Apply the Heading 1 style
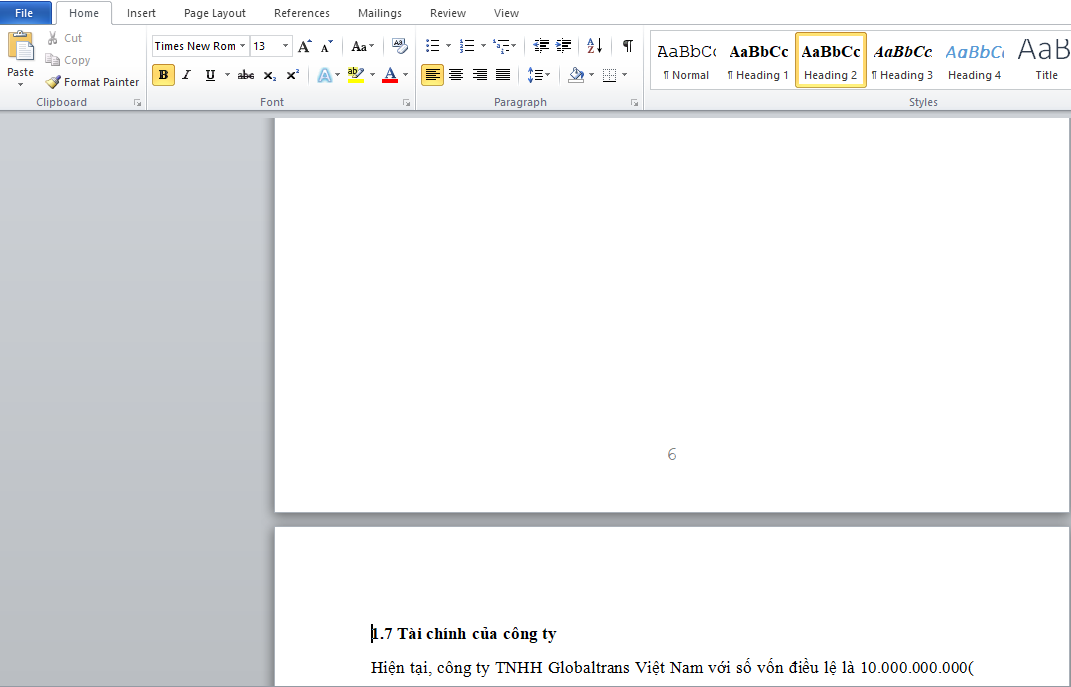 (x=758, y=60)
